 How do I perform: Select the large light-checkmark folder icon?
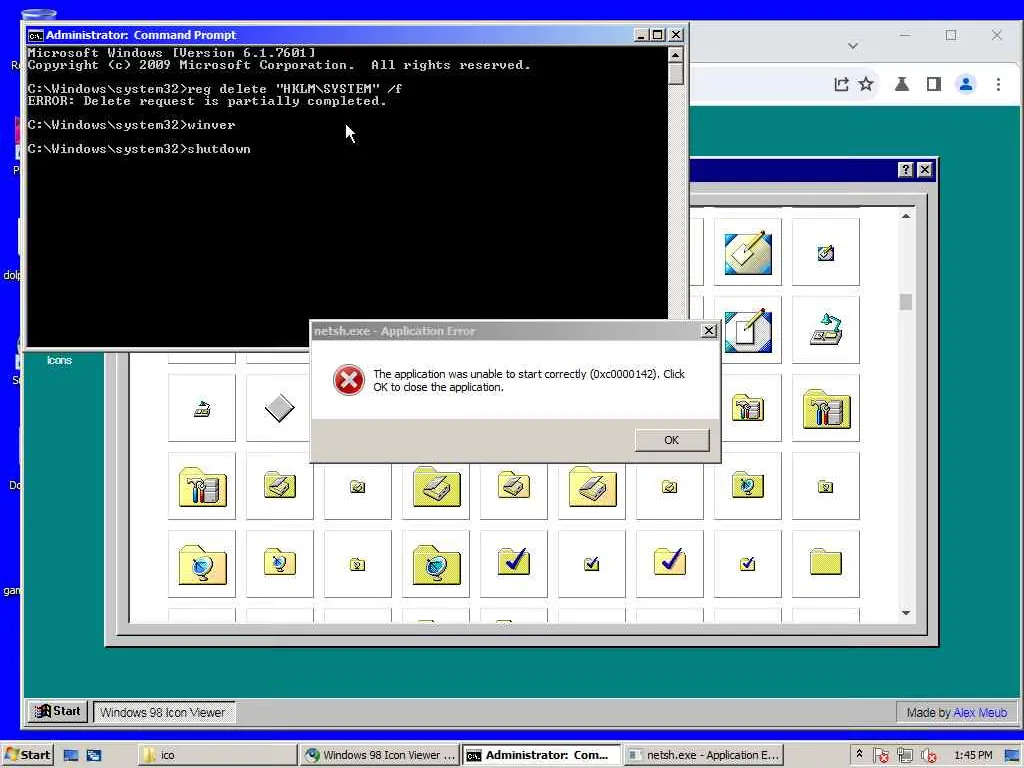pyautogui.click(x=669, y=564)
